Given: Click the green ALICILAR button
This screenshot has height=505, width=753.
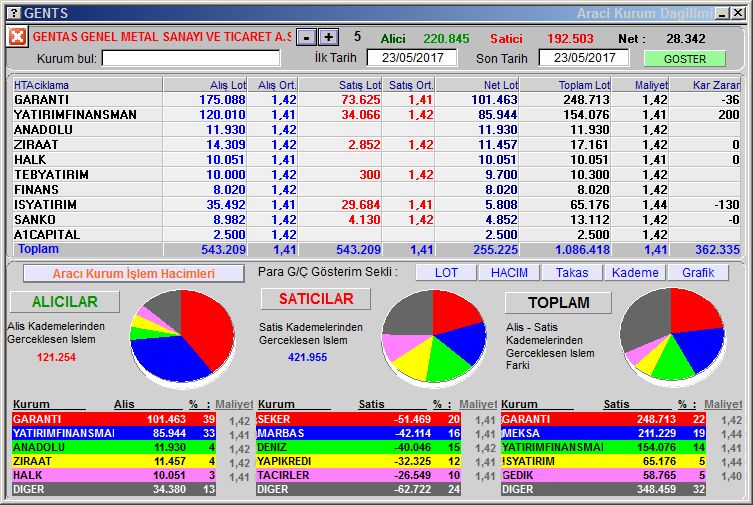Looking at the screenshot, I should point(65,301).
